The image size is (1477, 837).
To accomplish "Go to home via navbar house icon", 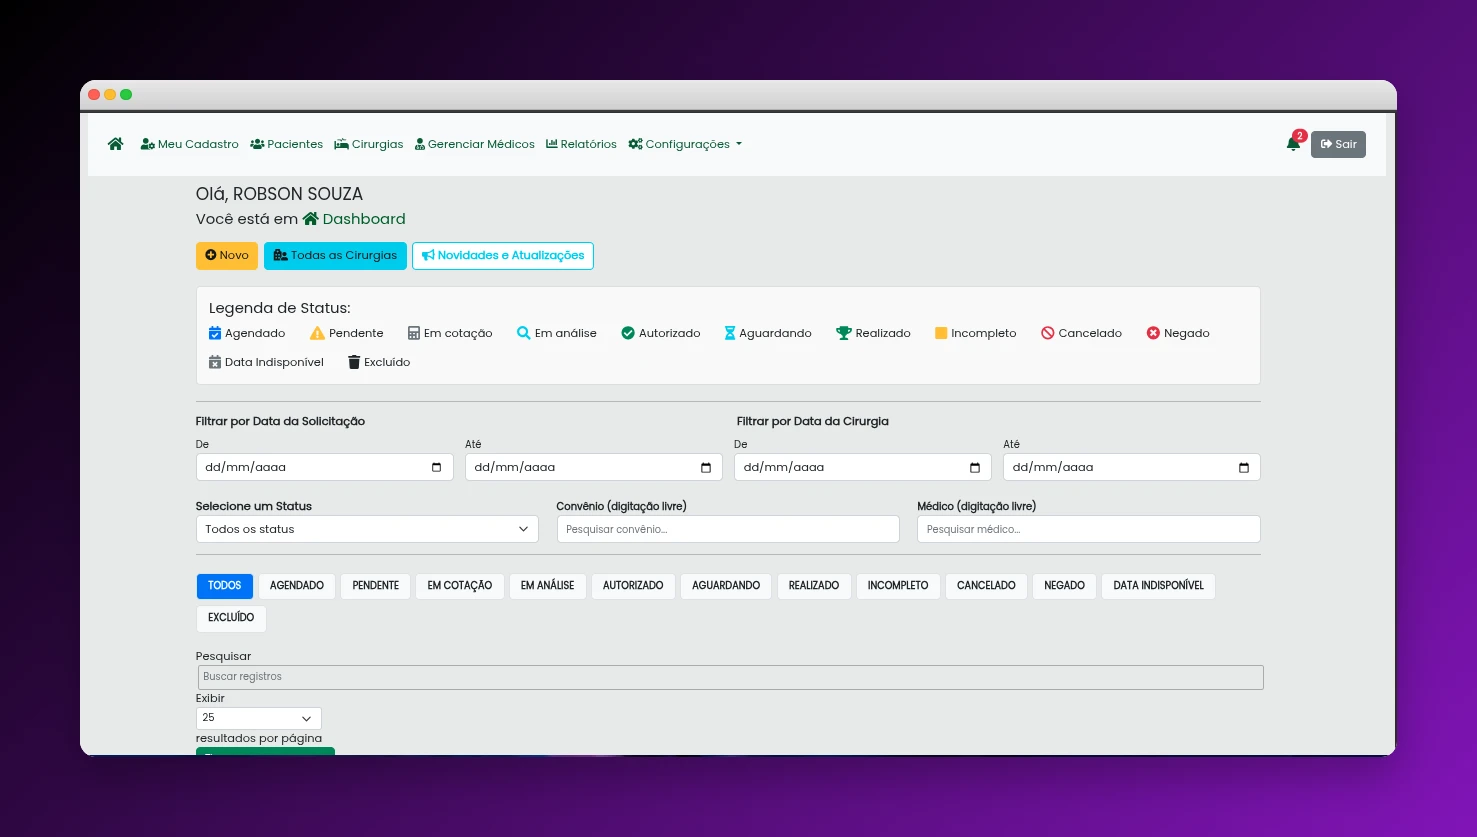I will point(116,144).
